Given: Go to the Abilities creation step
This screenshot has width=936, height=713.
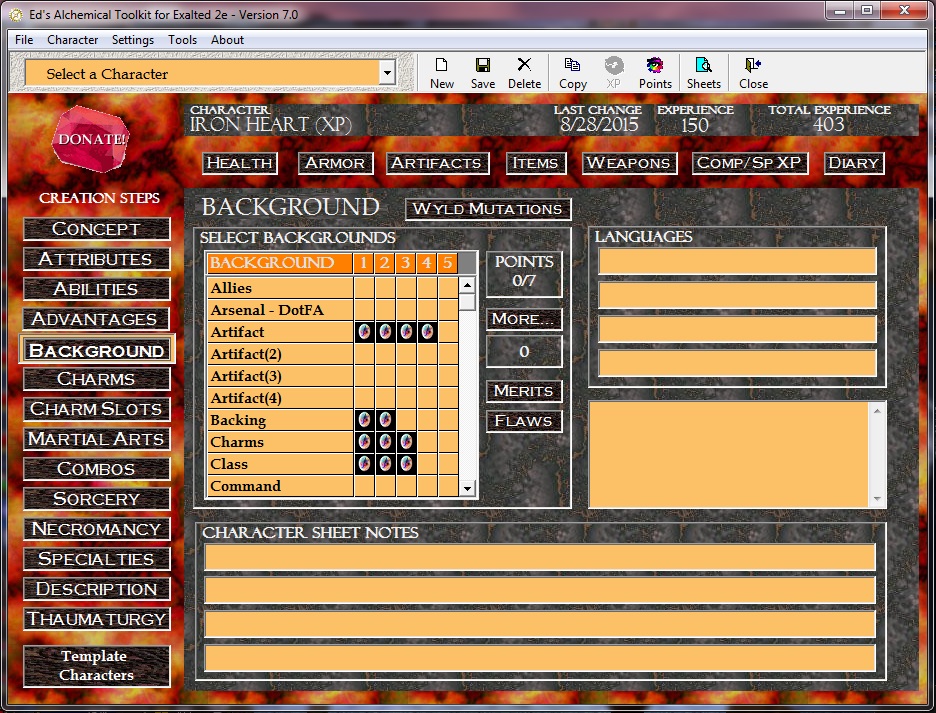Looking at the screenshot, I should click(96, 289).
